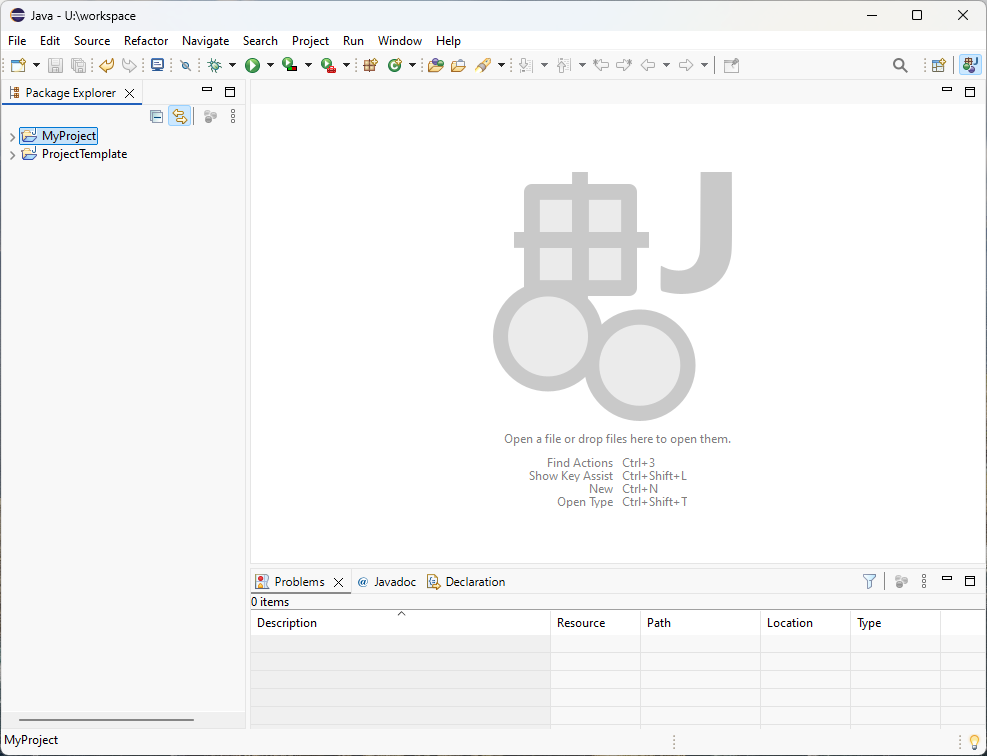Close the Package Explorer view tab
Viewport: 987px width, 756px height.
pos(129,93)
